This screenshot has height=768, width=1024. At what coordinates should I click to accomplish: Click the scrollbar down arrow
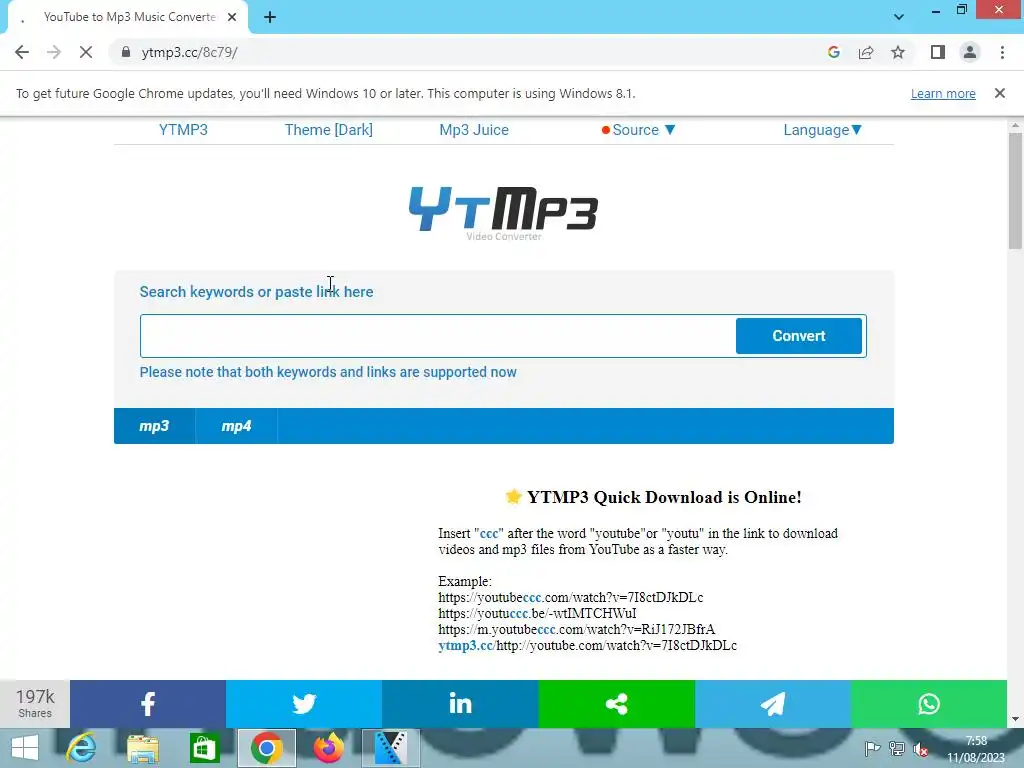pyautogui.click(x=1015, y=719)
